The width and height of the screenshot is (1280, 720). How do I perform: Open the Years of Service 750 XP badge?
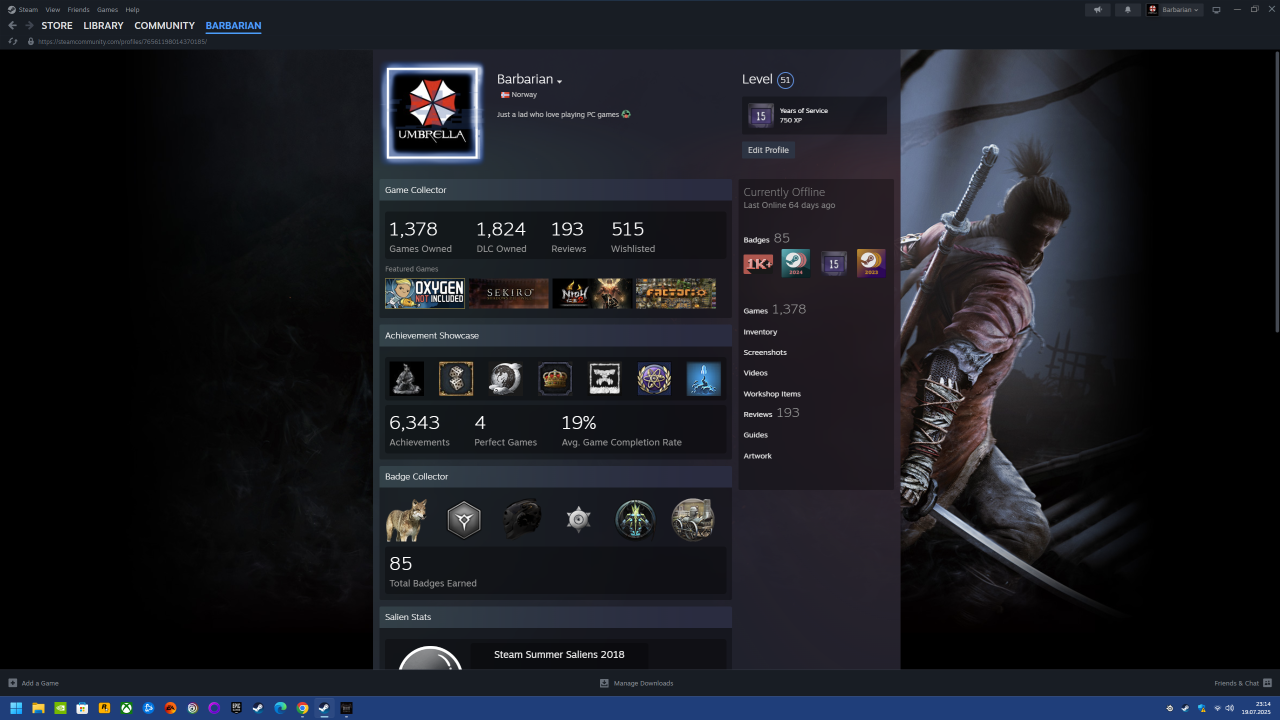coord(815,115)
